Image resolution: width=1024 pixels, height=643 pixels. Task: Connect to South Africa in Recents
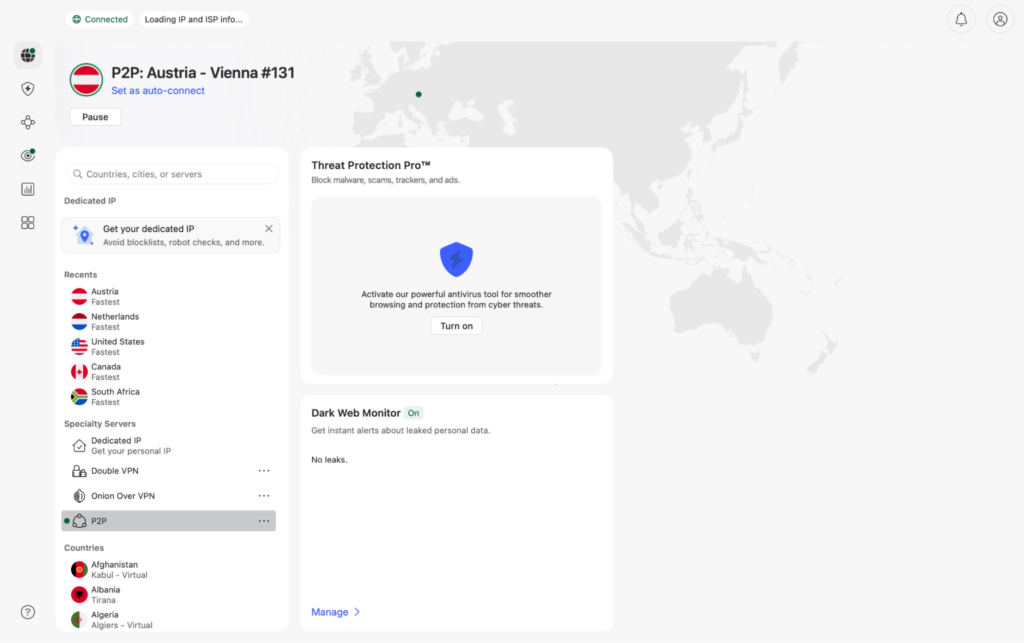click(168, 397)
